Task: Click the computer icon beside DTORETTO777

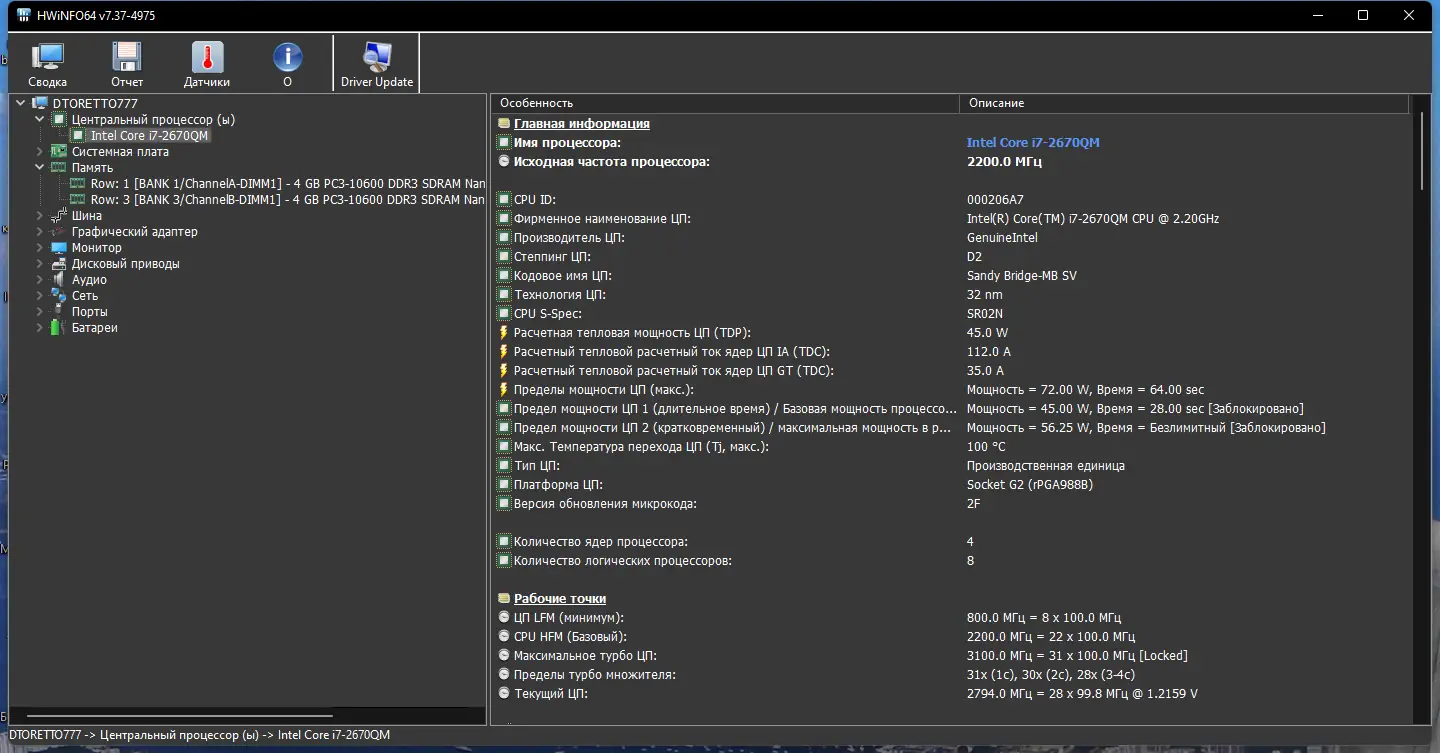Action: (x=41, y=103)
